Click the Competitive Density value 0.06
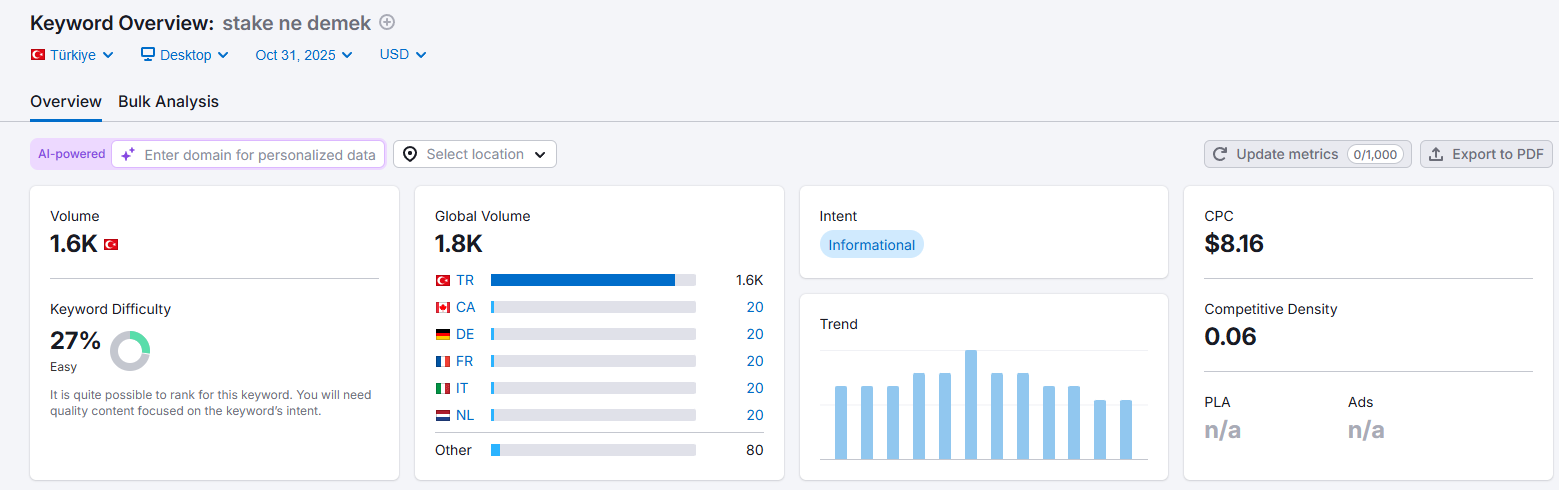The height and width of the screenshot is (490, 1559). pos(1230,336)
